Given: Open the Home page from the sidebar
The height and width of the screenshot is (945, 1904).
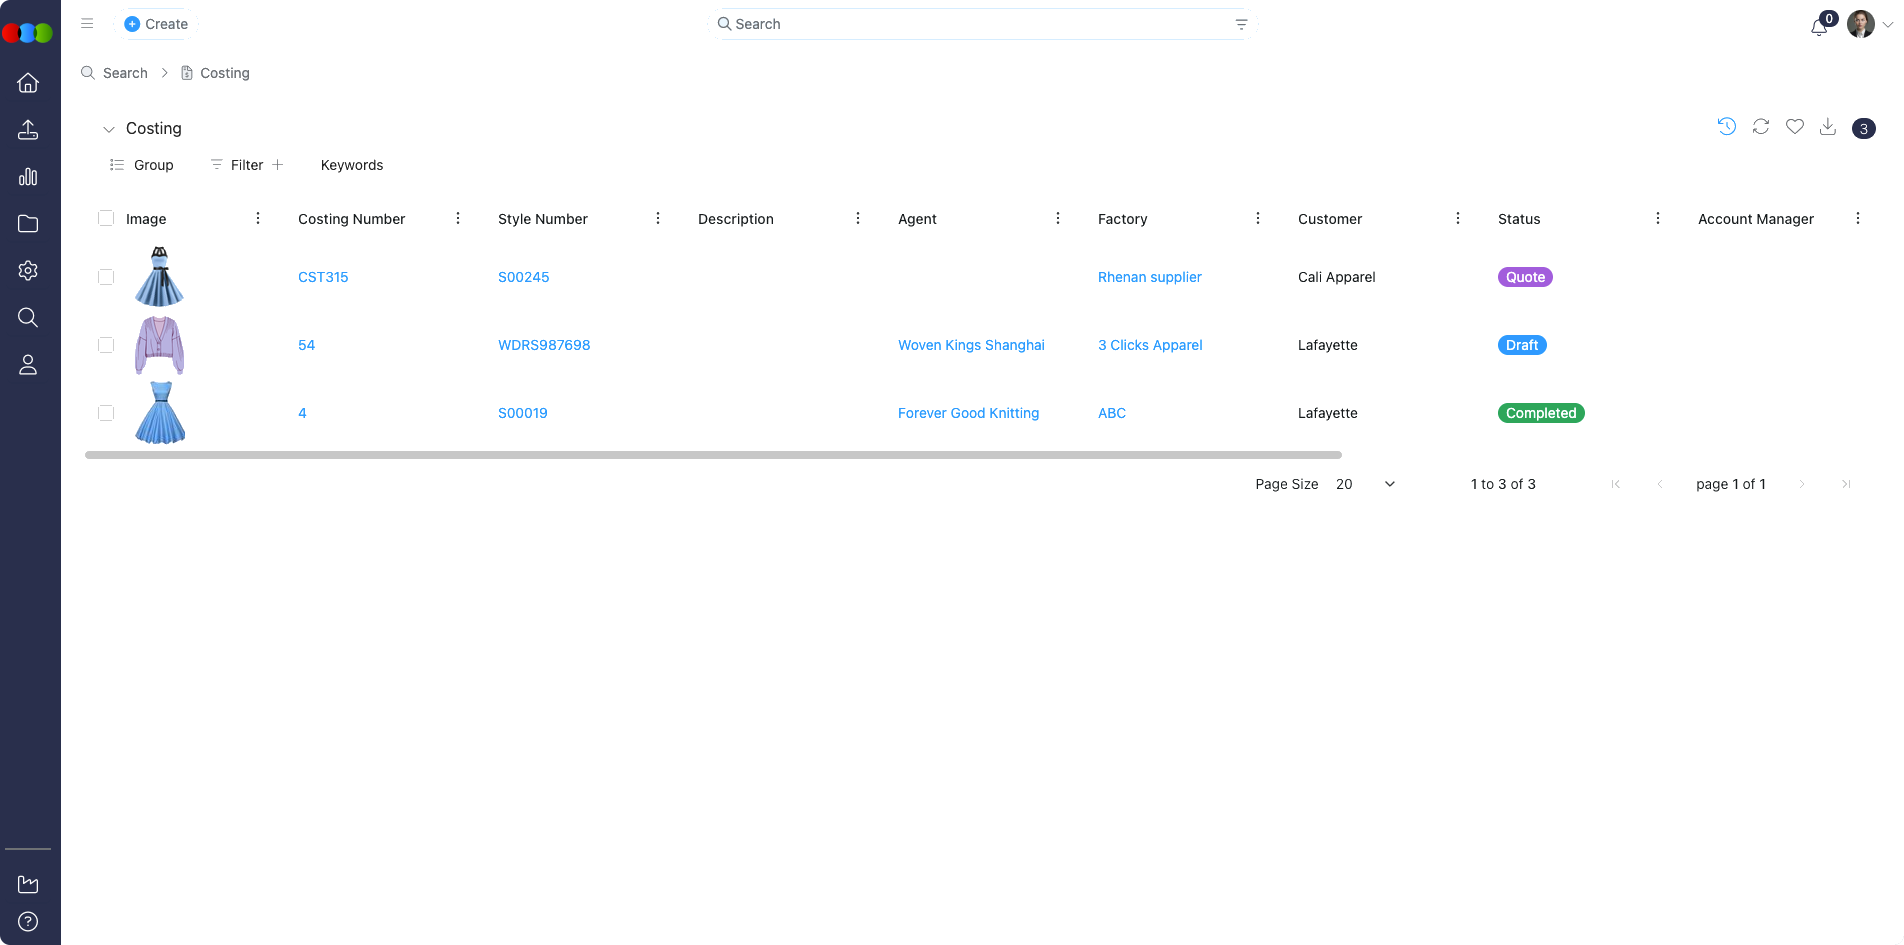Looking at the screenshot, I should (x=27, y=82).
